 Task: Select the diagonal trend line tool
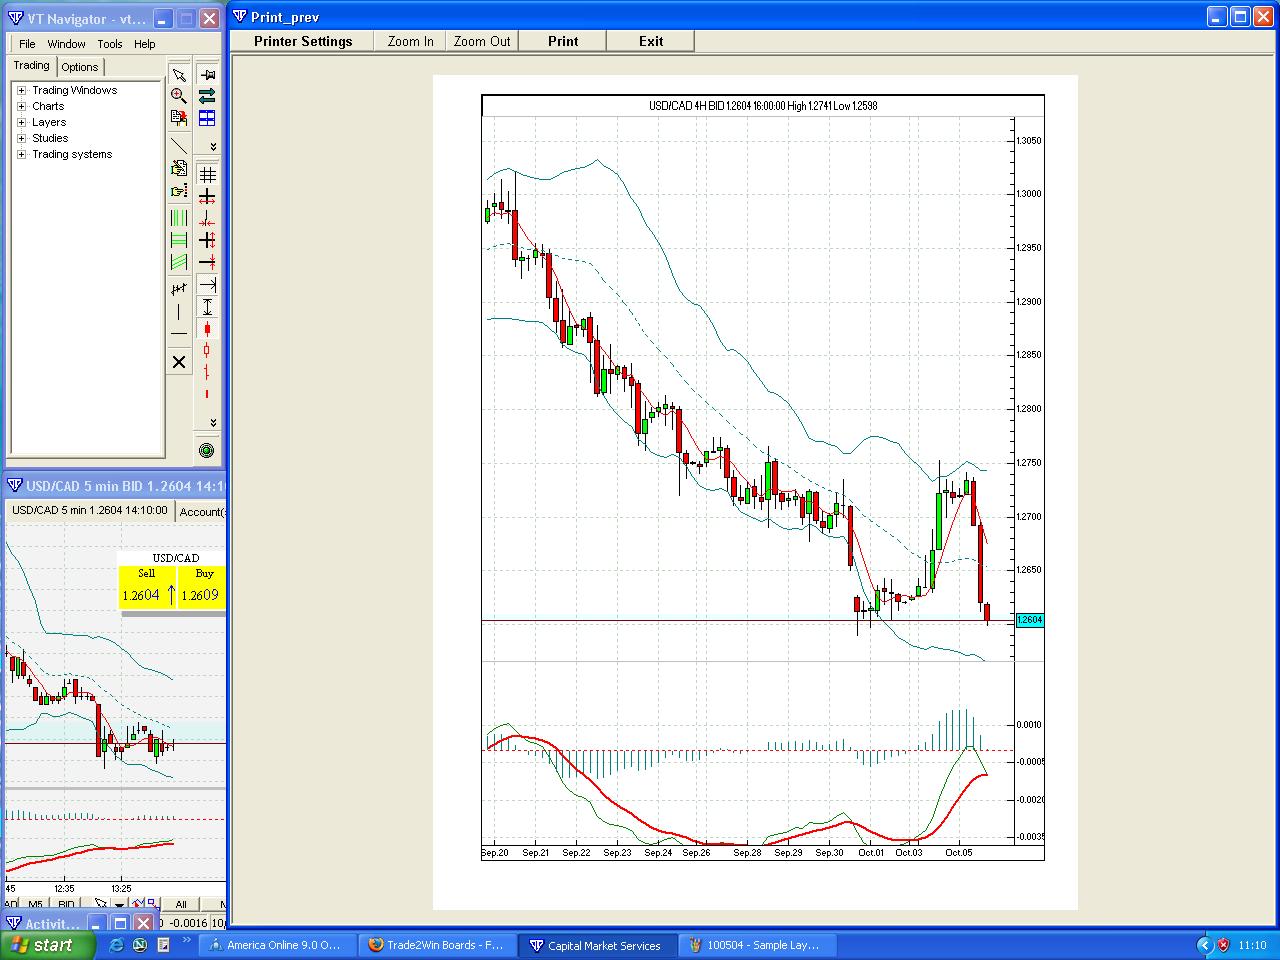pyautogui.click(x=178, y=147)
